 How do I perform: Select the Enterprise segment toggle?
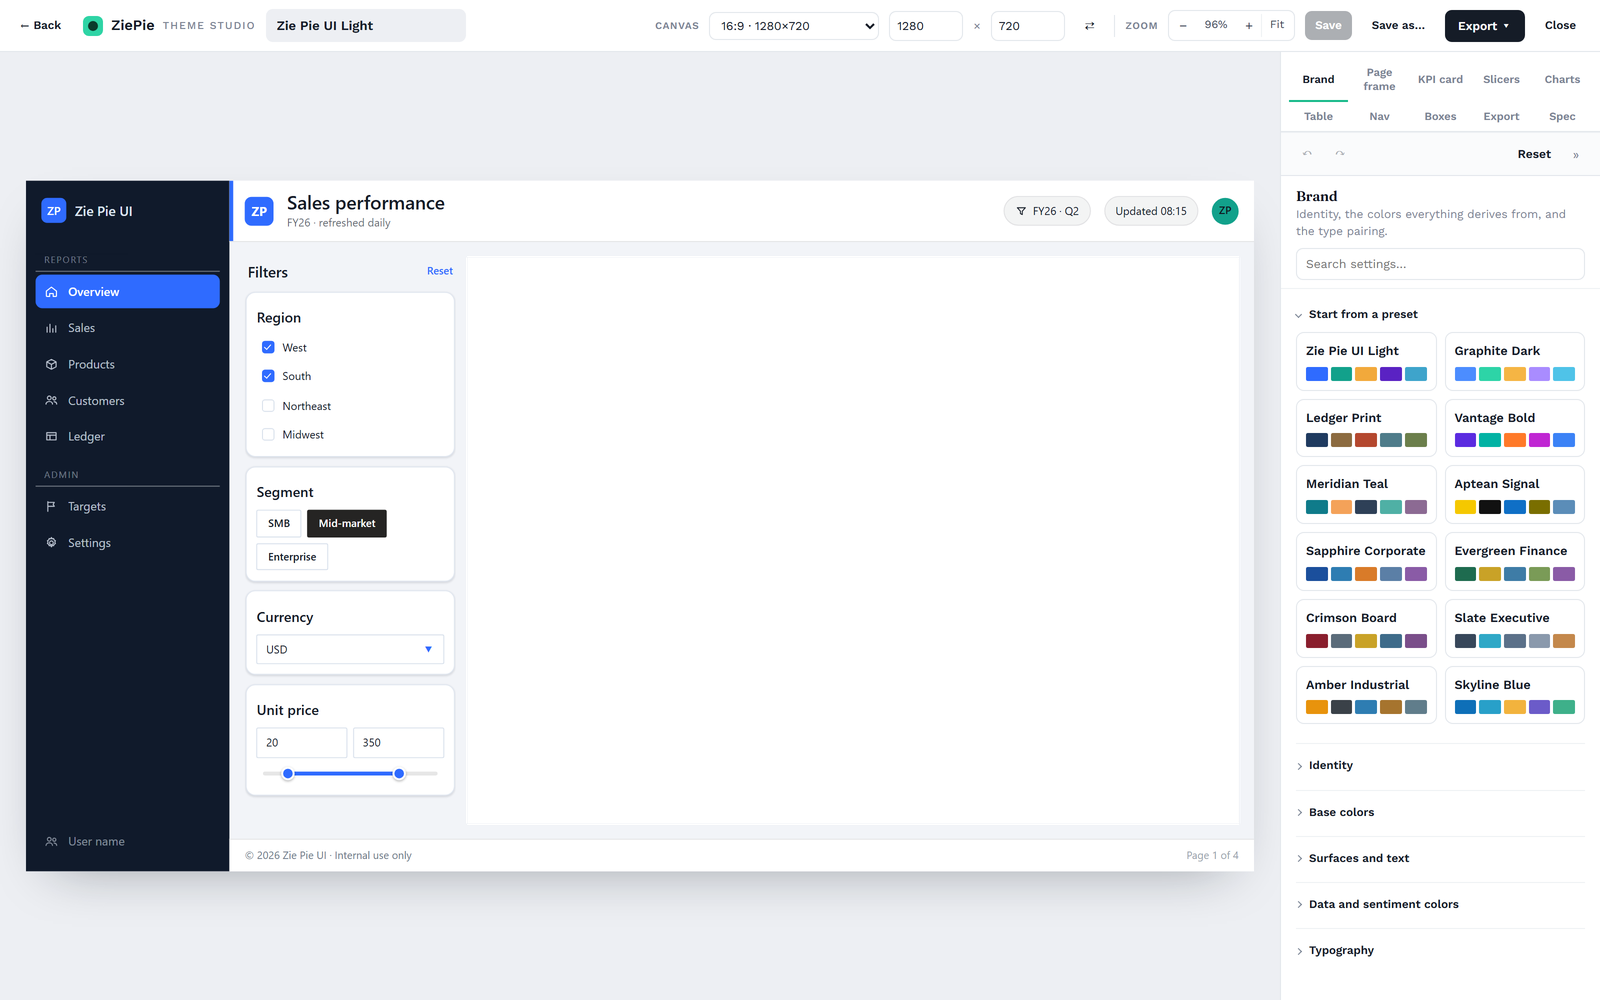tap(292, 557)
